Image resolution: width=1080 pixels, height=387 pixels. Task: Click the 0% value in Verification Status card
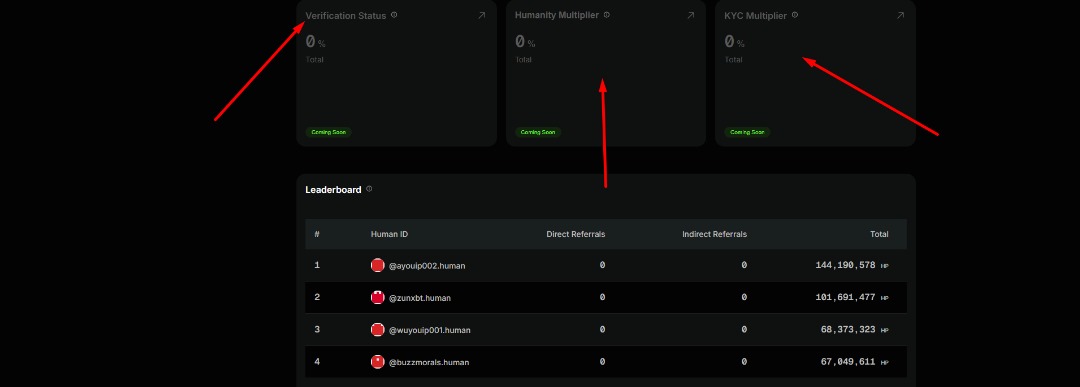pos(315,42)
